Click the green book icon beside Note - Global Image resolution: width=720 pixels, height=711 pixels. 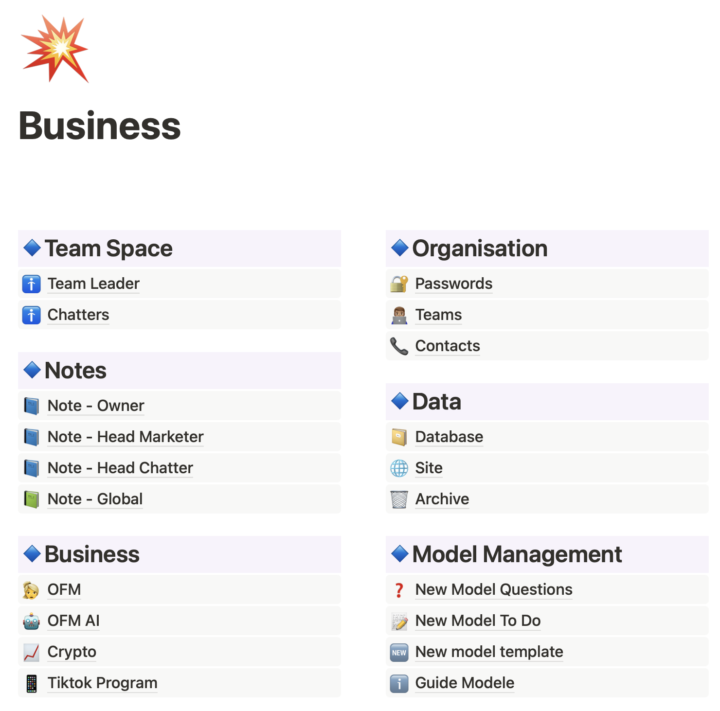pos(31,499)
